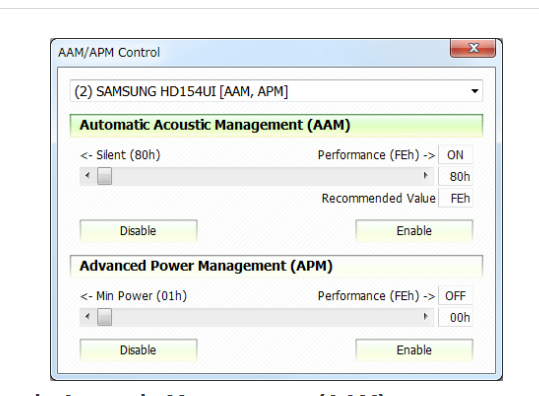This screenshot has height=396, width=539.
Task: Click the 'Recommended Value' label
Action: [378, 198]
